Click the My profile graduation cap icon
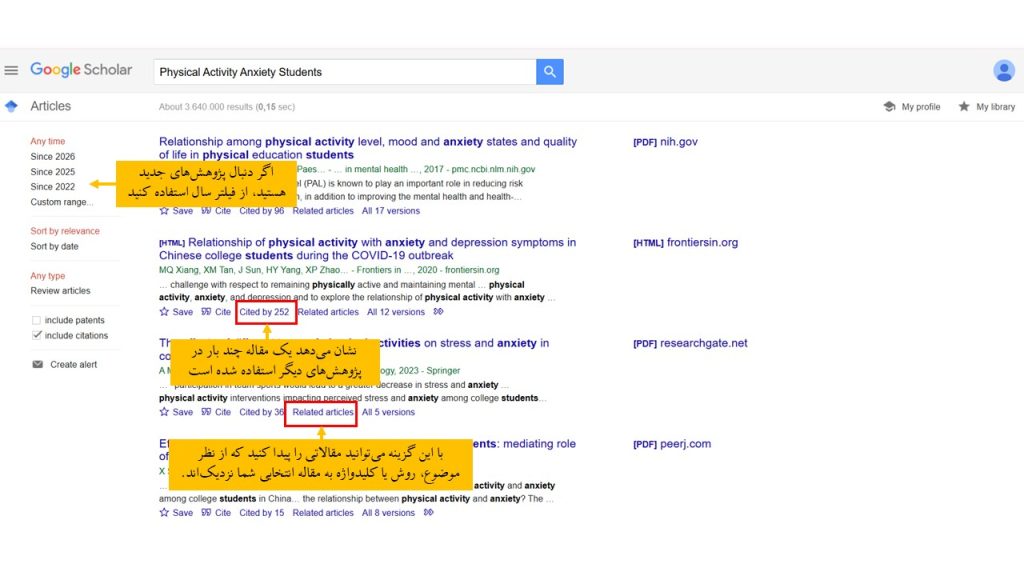This screenshot has height=576, width=1024. (889, 106)
